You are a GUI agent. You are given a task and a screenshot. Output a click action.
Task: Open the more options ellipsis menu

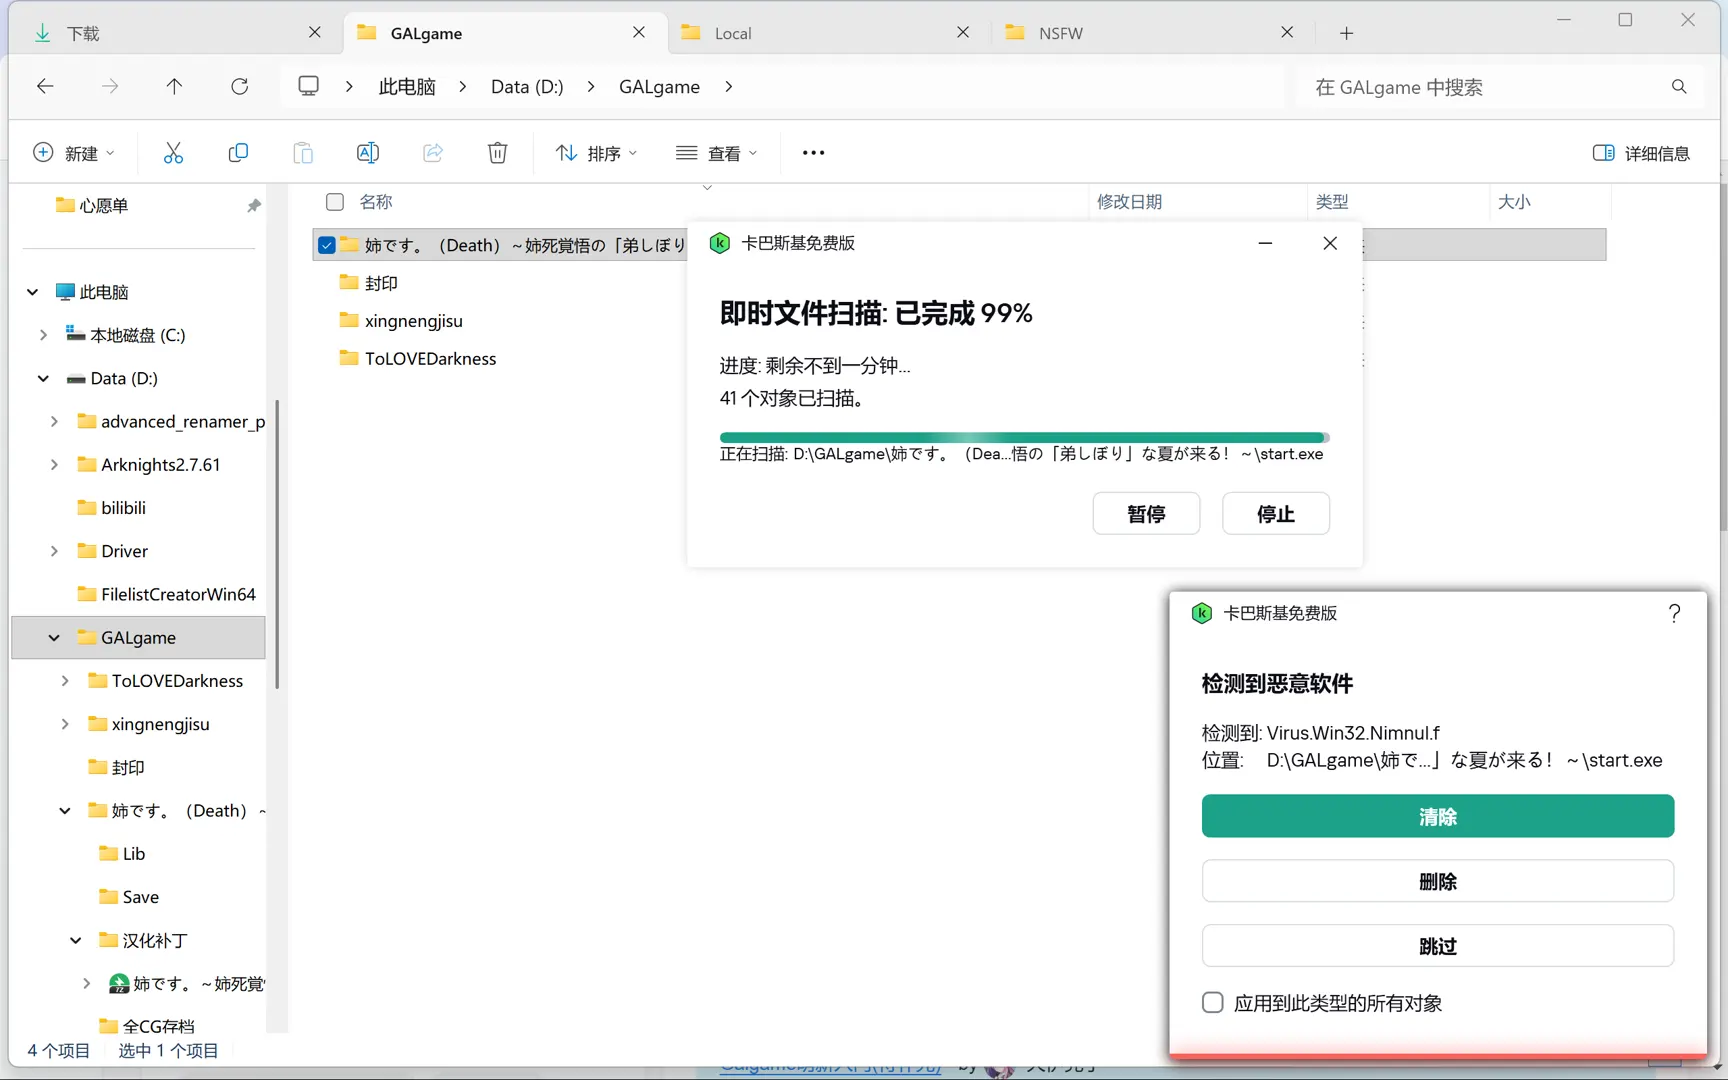pos(813,153)
